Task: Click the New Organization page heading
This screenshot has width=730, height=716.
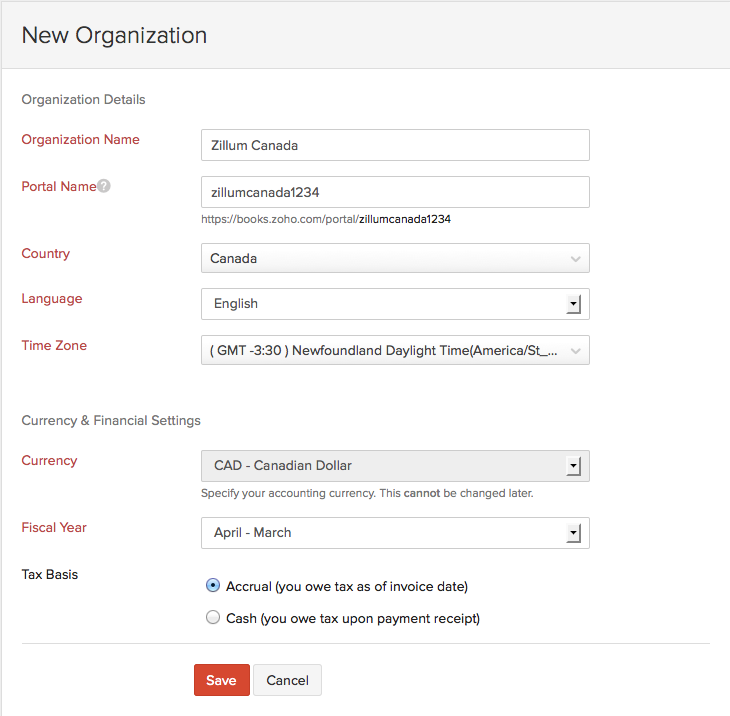Action: pos(114,35)
